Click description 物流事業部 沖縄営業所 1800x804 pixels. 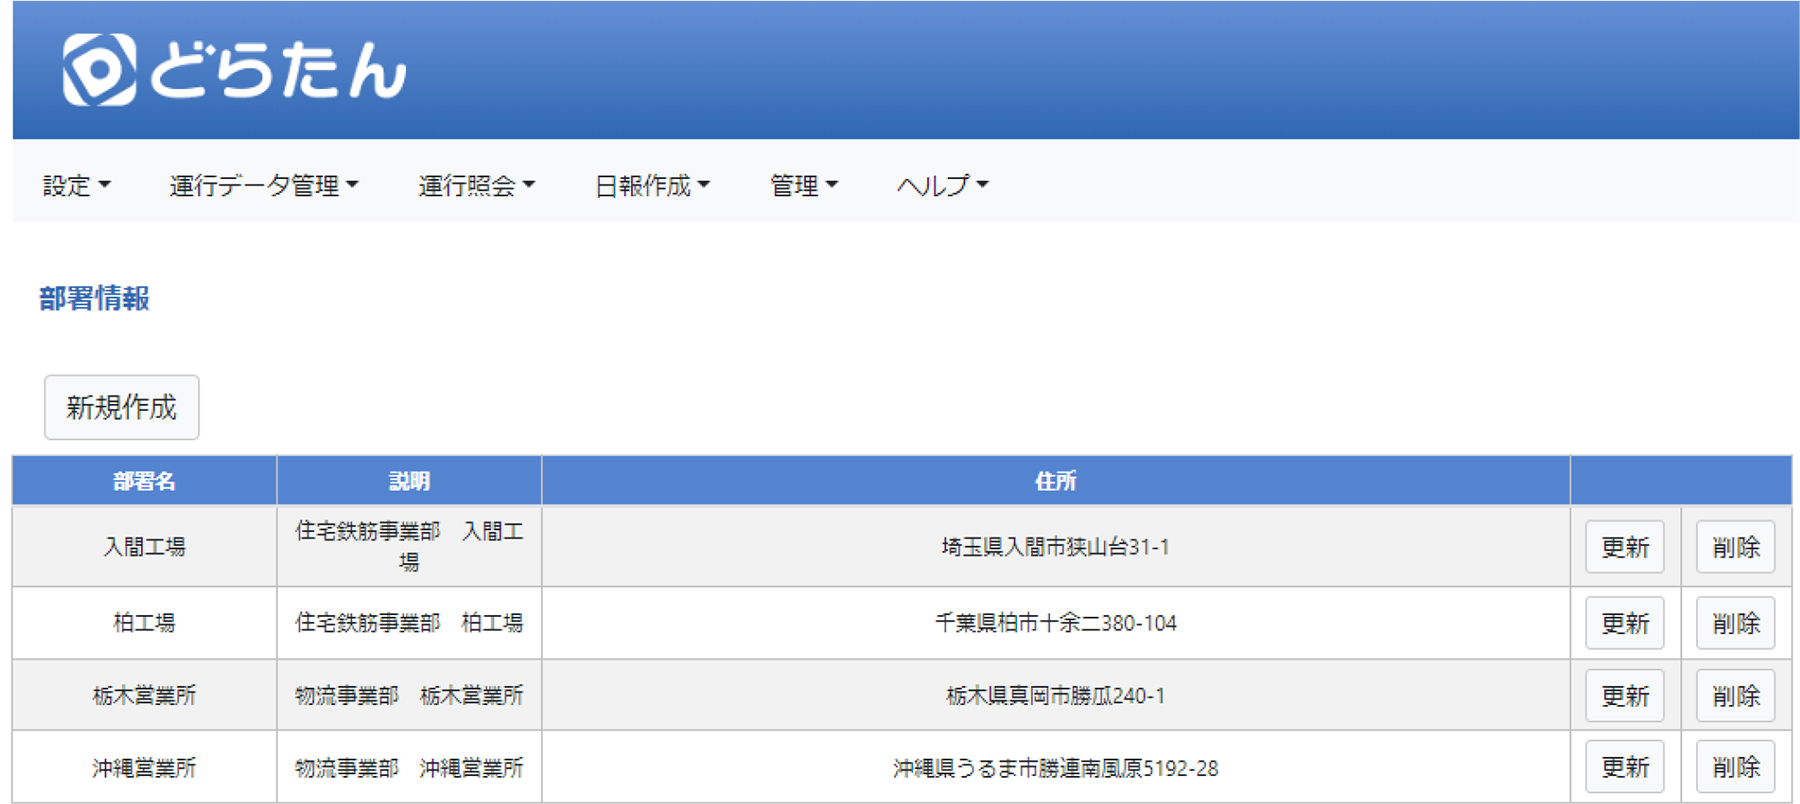[409, 767]
